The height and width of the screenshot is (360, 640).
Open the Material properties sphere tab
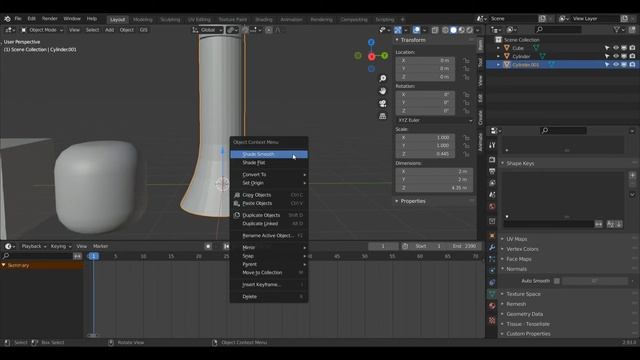tap(492, 306)
